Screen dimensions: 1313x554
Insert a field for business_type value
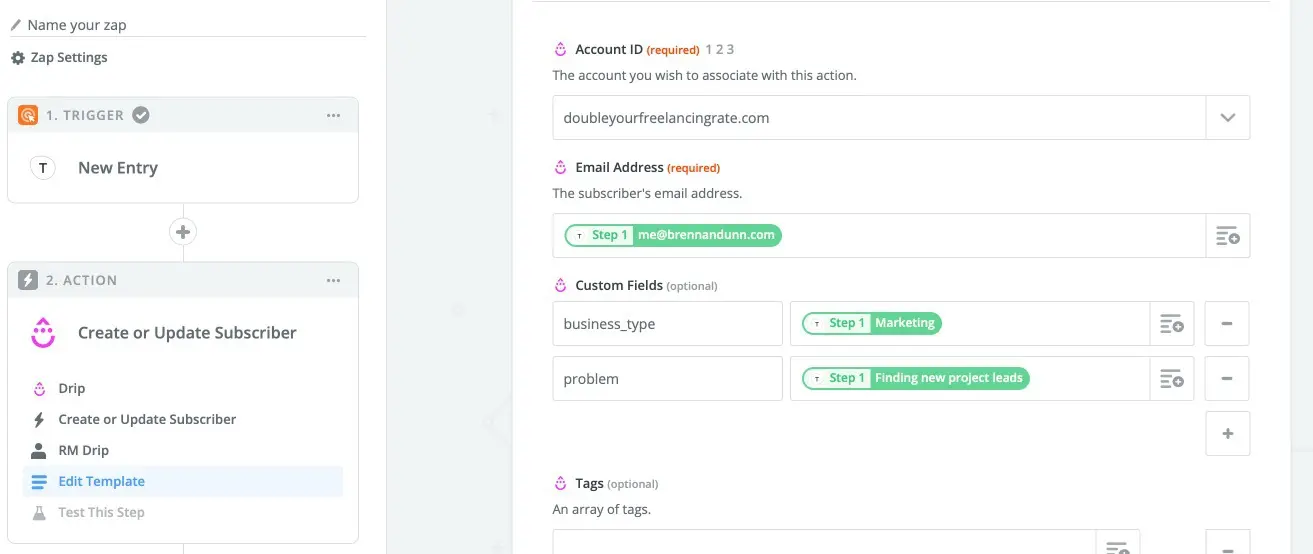[1172, 324]
